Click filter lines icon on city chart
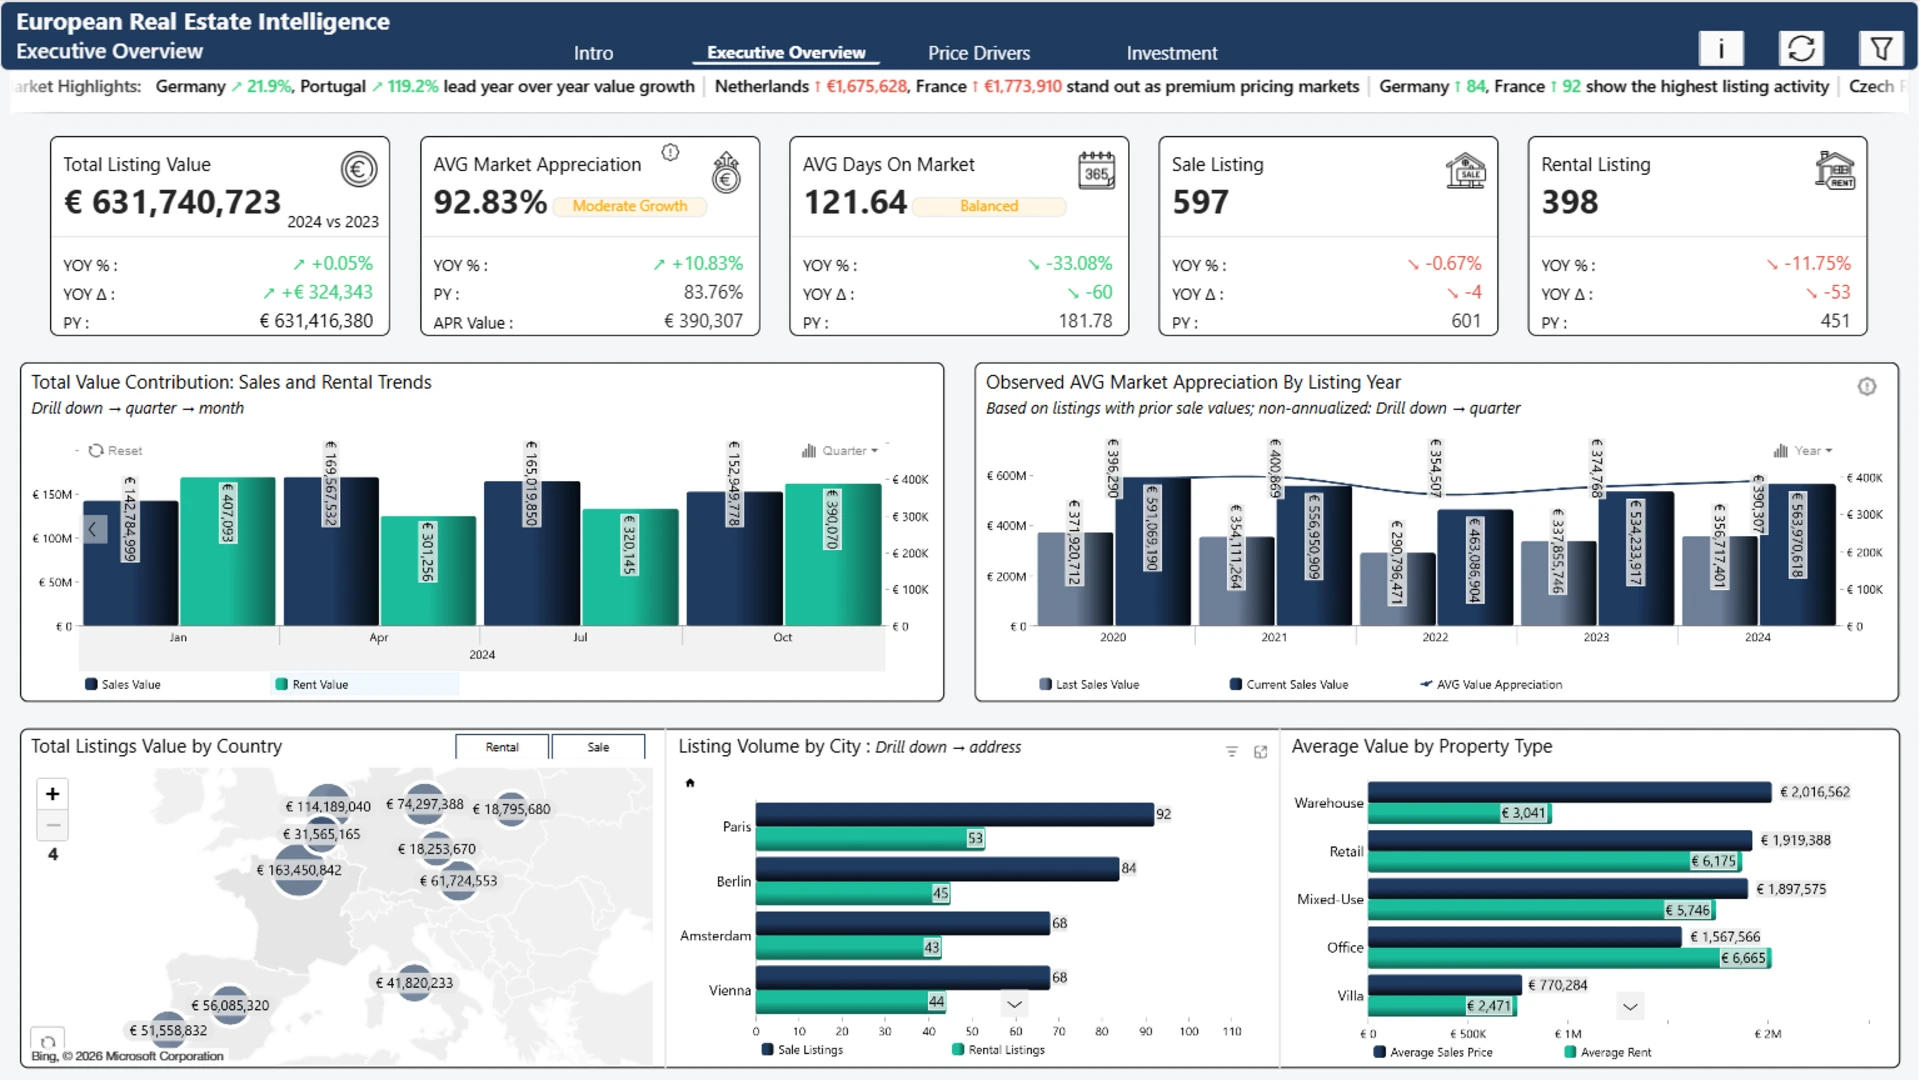Viewport: 1920px width, 1080px height. (1231, 752)
